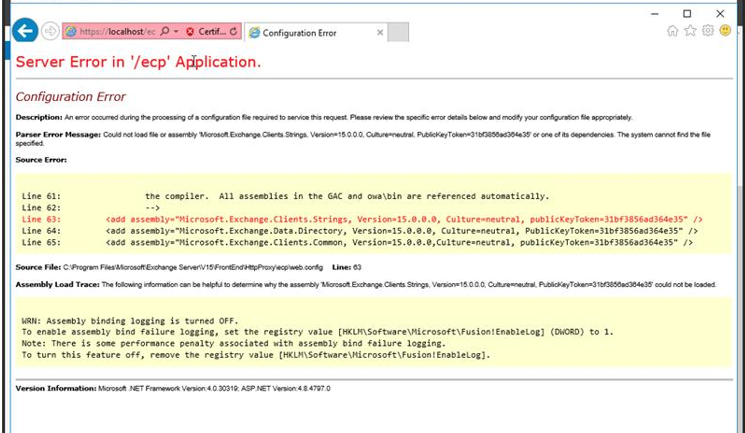The image size is (745, 433).
Task: Click the "Parser Error Message:" label
Action: (x=58, y=135)
